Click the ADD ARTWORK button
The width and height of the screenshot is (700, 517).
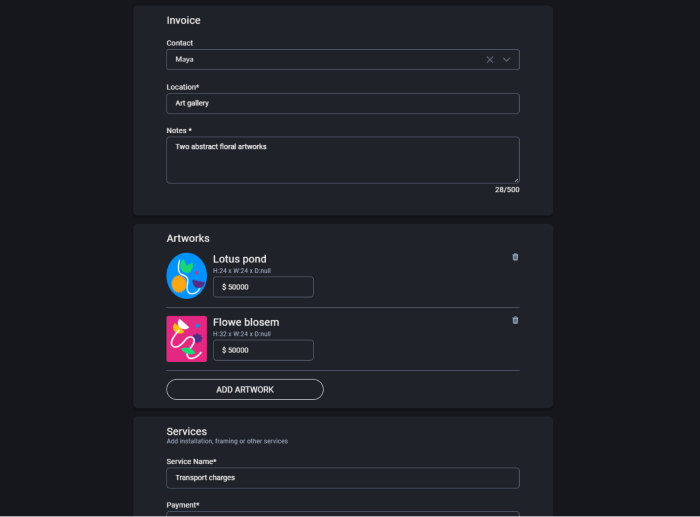coord(245,390)
